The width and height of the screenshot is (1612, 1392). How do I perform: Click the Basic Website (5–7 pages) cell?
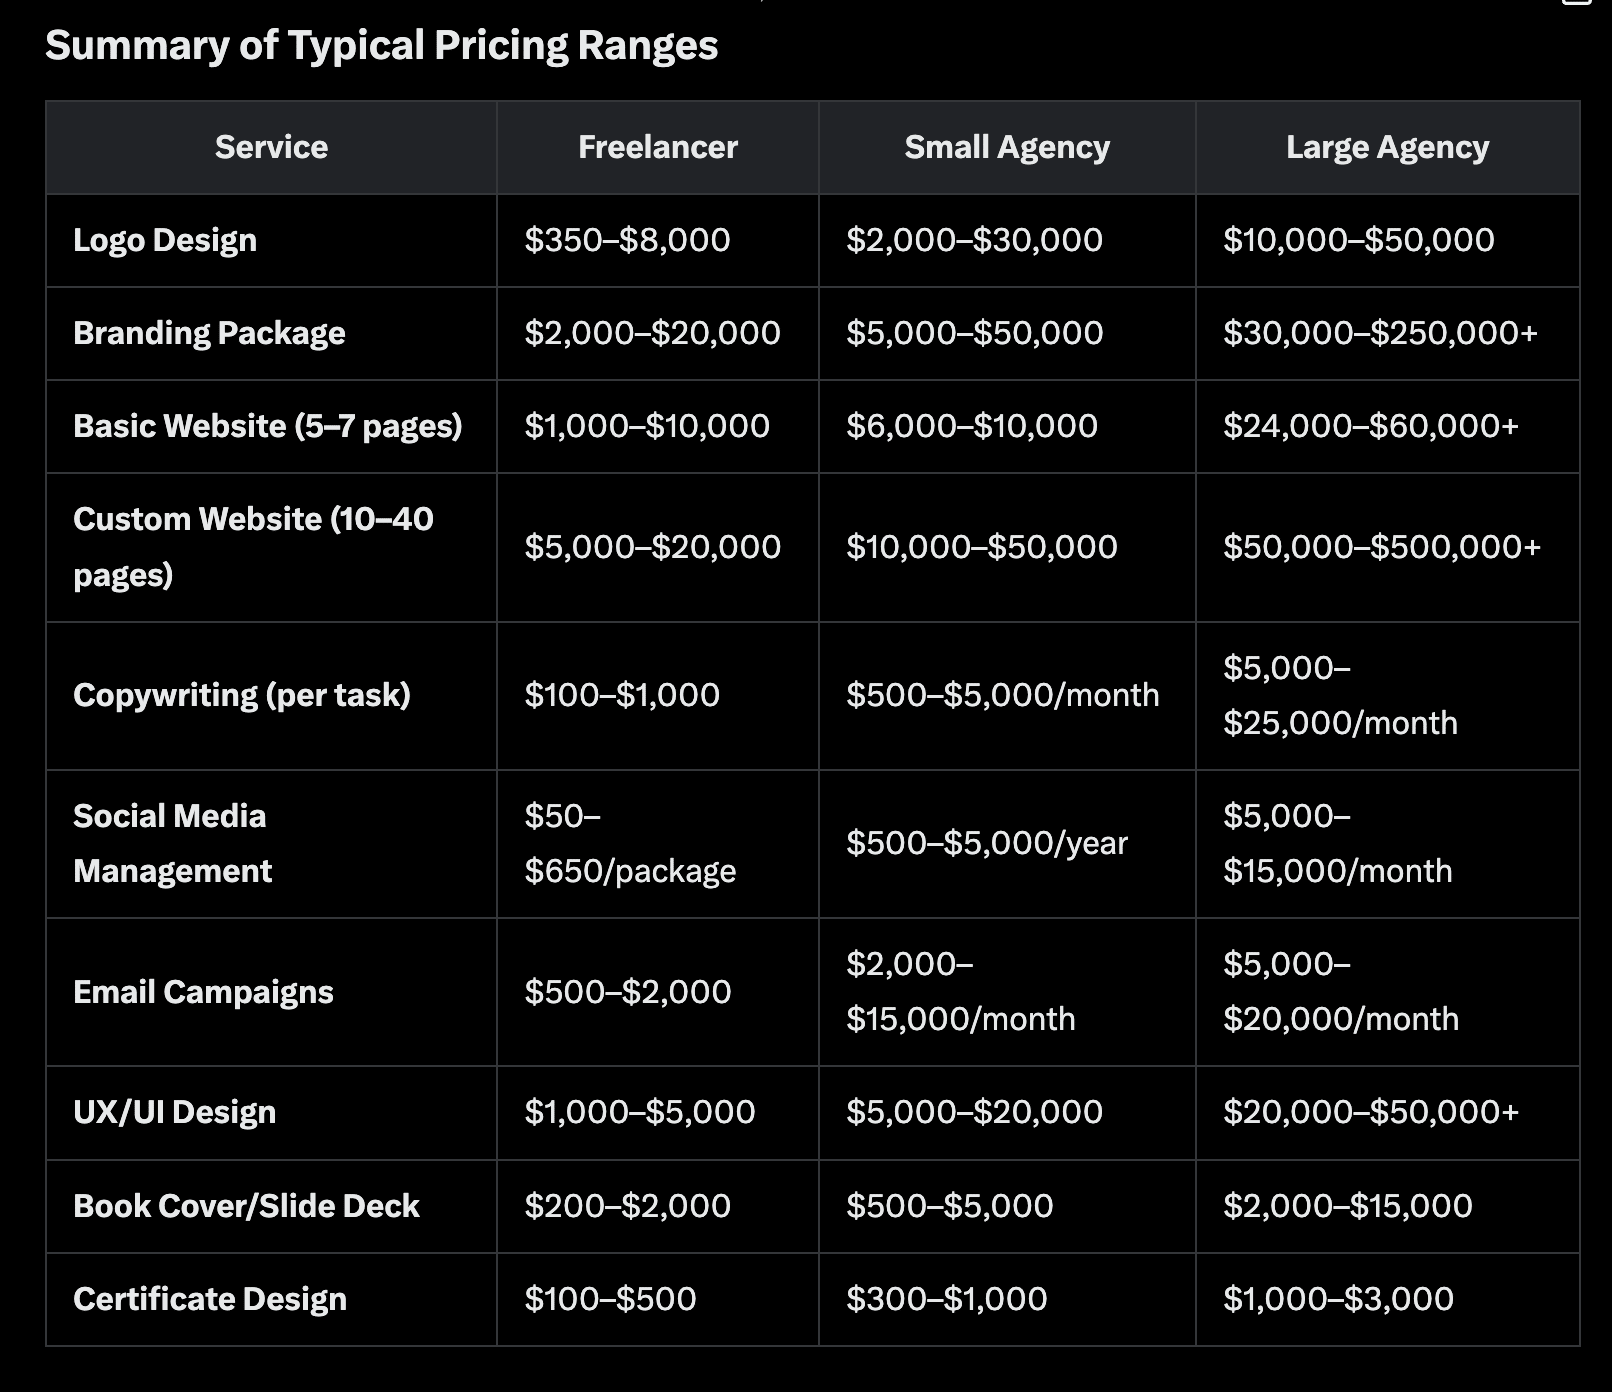pos(267,427)
